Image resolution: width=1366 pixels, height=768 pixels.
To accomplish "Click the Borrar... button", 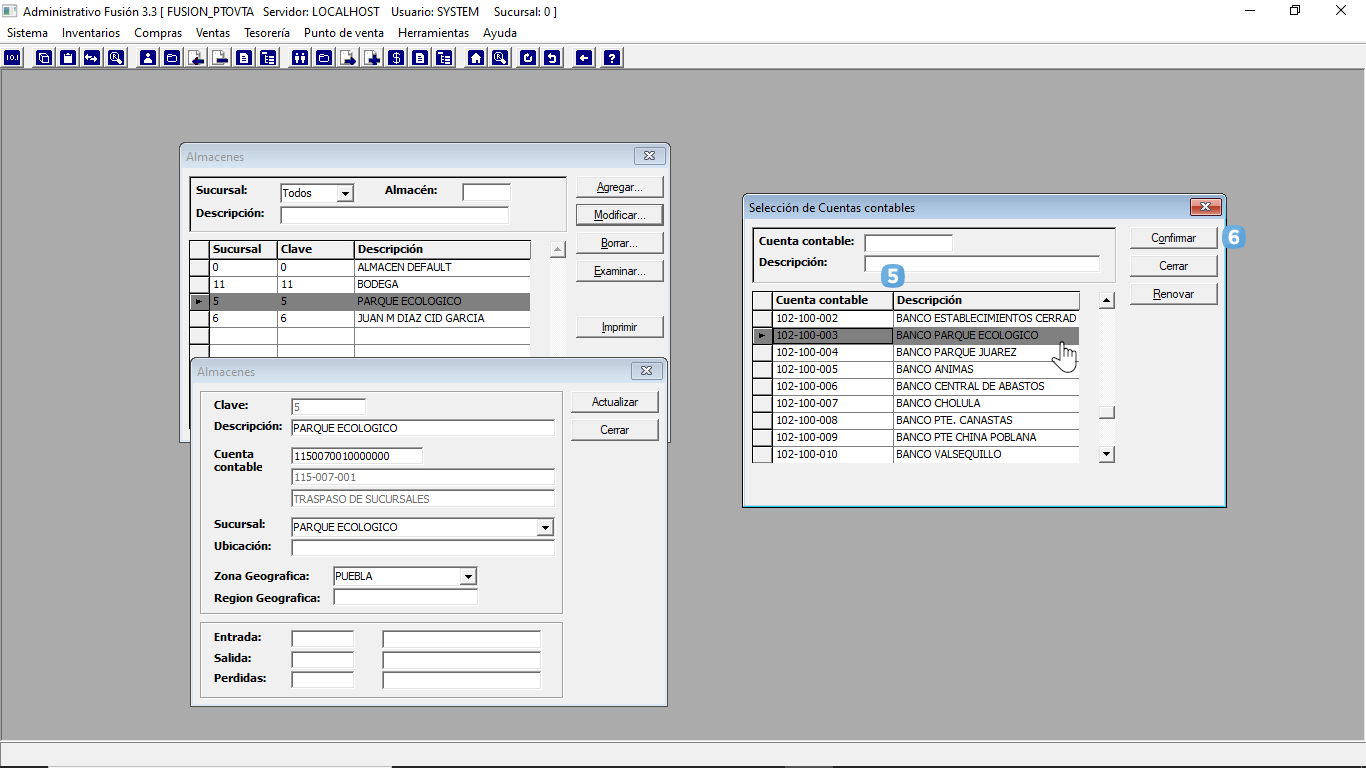I will [x=620, y=243].
